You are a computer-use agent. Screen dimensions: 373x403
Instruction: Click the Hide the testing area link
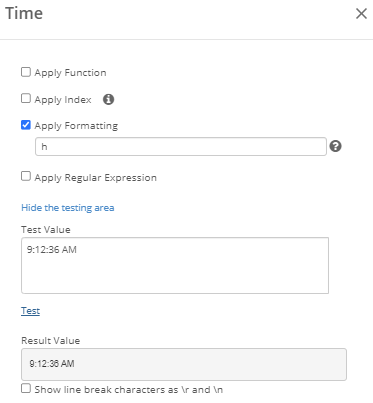click(x=68, y=208)
